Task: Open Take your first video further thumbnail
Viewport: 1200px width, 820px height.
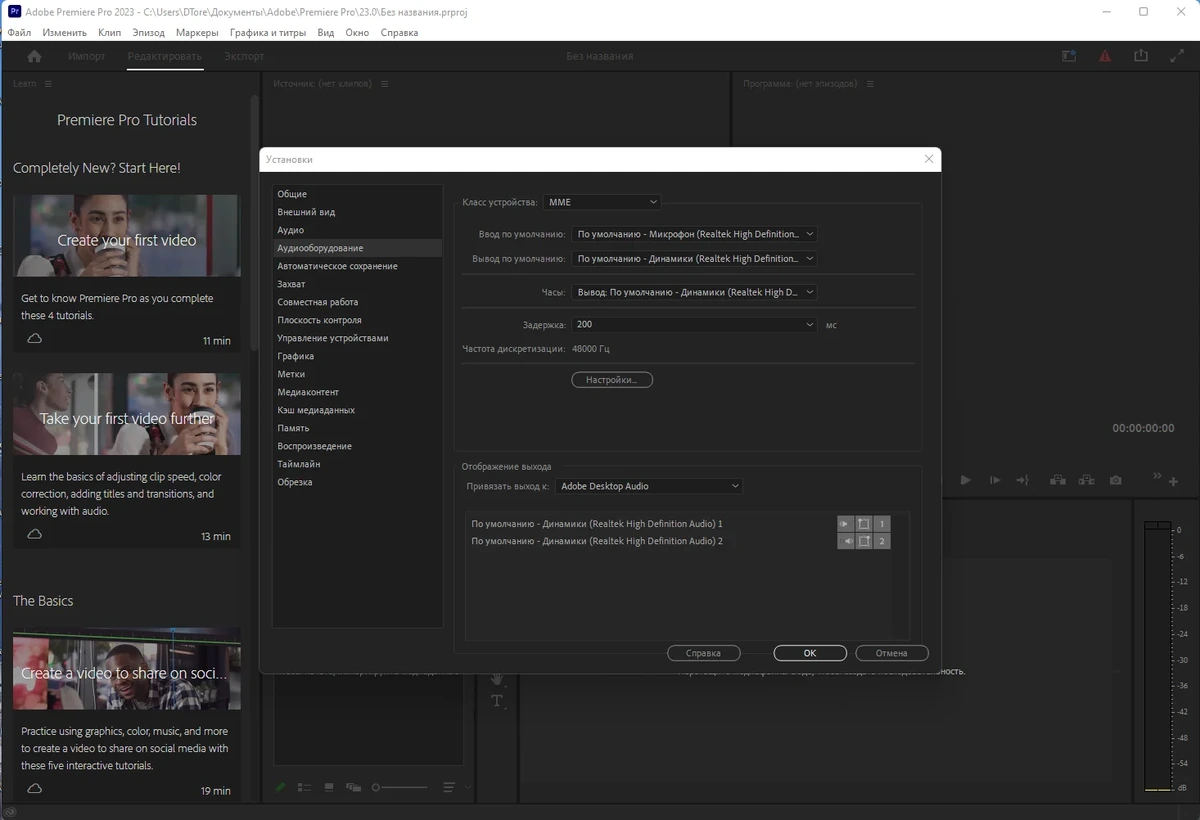Action: pos(127,414)
